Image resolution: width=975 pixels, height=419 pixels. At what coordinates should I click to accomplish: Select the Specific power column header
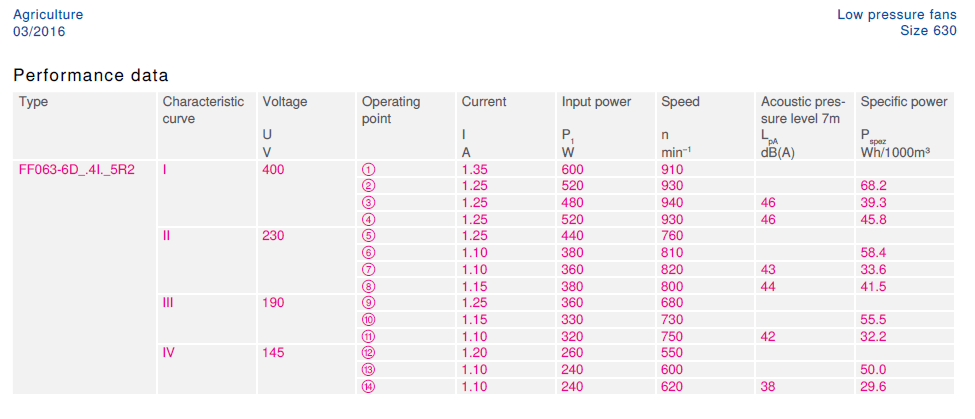pos(903,102)
